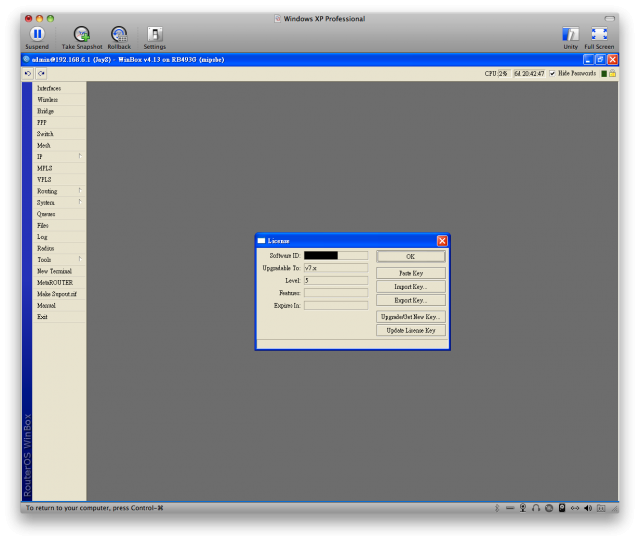Toggle the Hide Passwords checkbox
The width and height of the screenshot is (640, 542).
click(552, 73)
